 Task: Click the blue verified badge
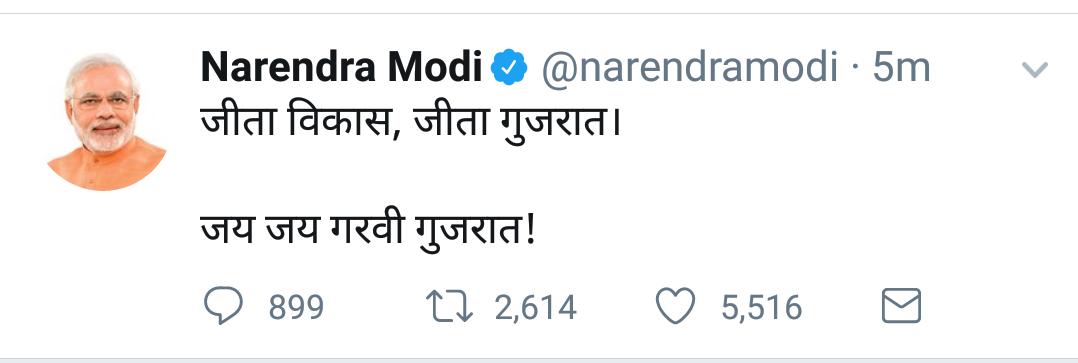[509, 67]
